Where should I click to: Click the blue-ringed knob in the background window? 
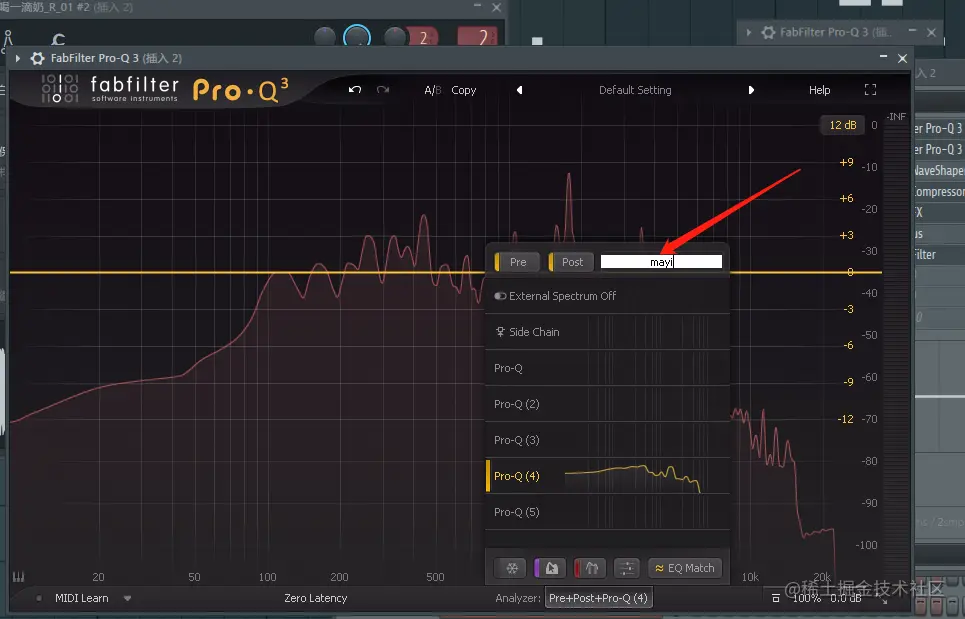(357, 37)
